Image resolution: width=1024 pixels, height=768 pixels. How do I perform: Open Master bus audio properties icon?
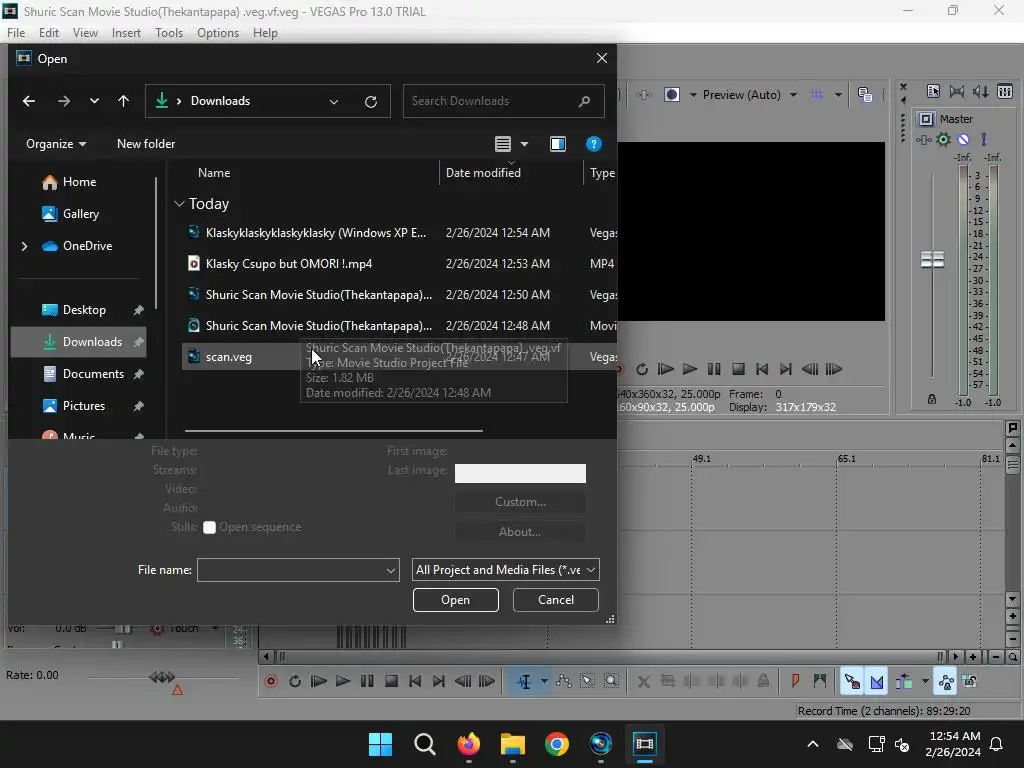click(933, 91)
